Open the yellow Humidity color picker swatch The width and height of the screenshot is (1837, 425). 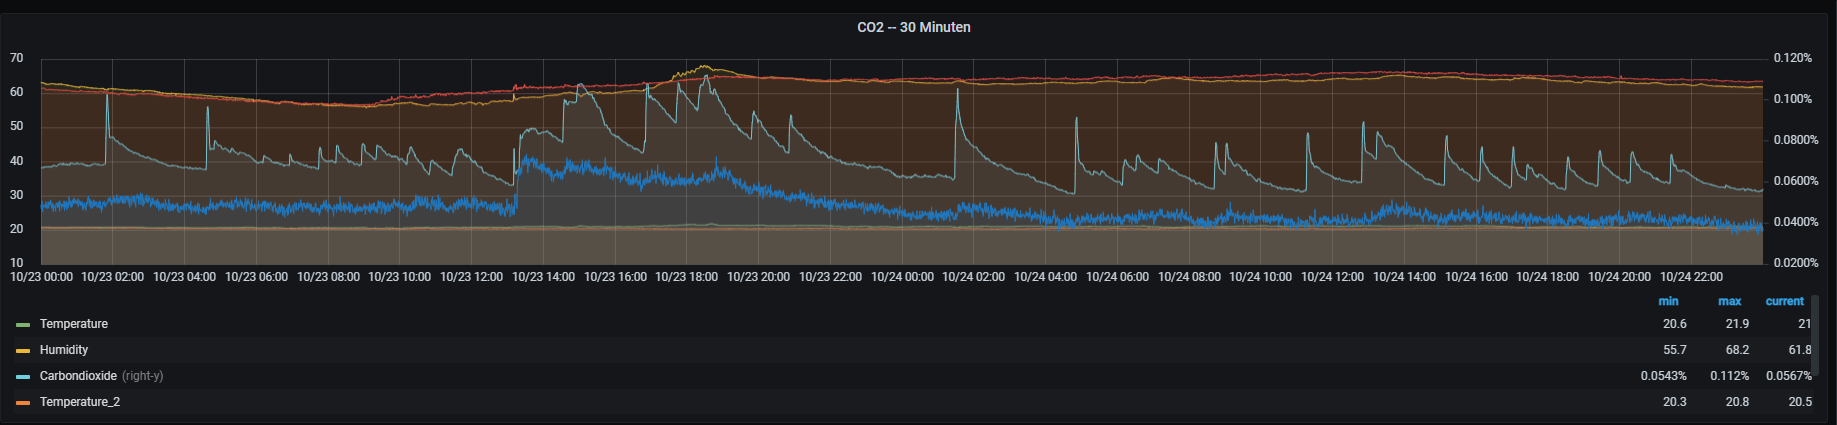[x=23, y=351]
